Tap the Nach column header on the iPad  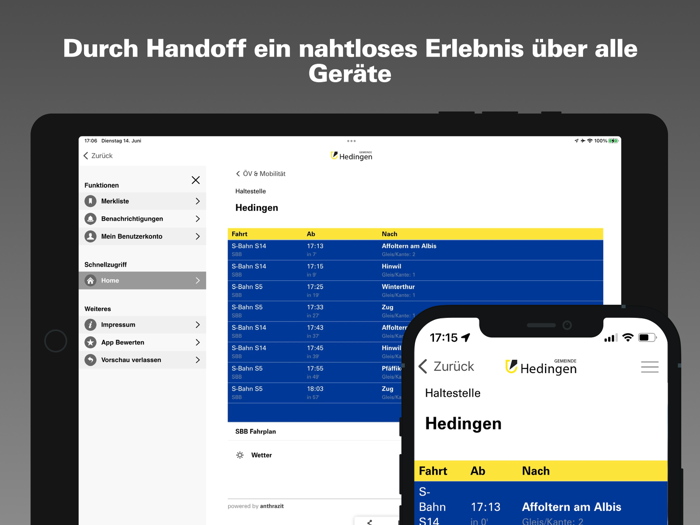[389, 234]
